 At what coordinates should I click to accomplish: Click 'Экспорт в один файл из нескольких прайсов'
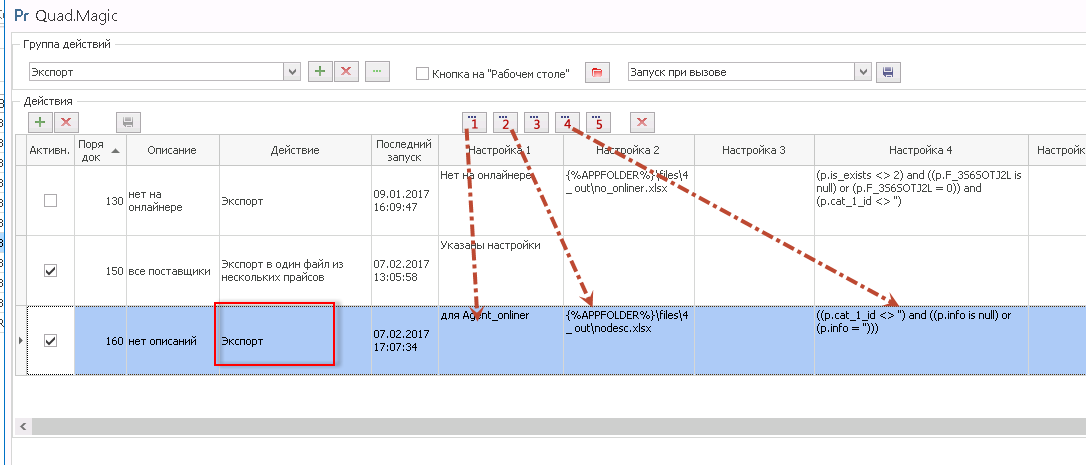click(x=295, y=271)
